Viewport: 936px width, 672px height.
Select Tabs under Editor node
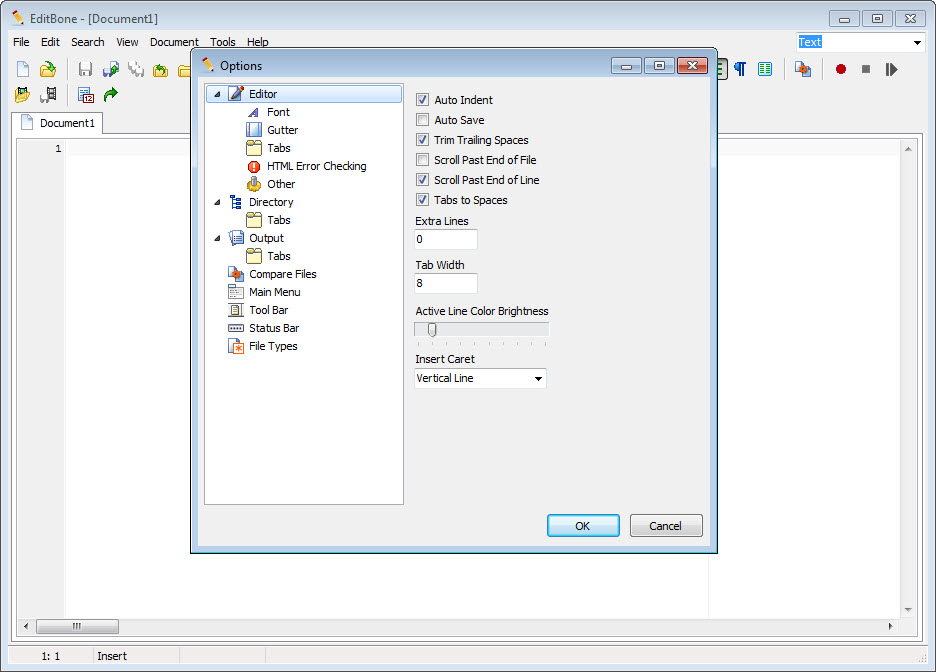(279, 148)
